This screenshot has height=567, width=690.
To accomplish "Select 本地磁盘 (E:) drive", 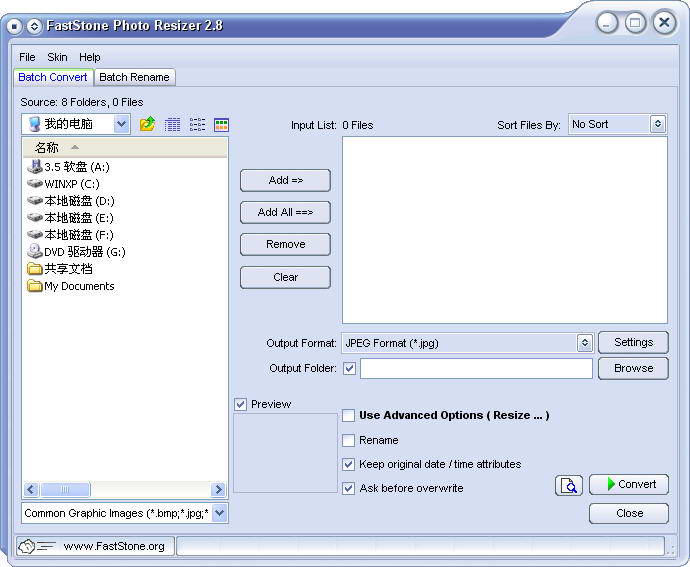I will [x=70, y=218].
